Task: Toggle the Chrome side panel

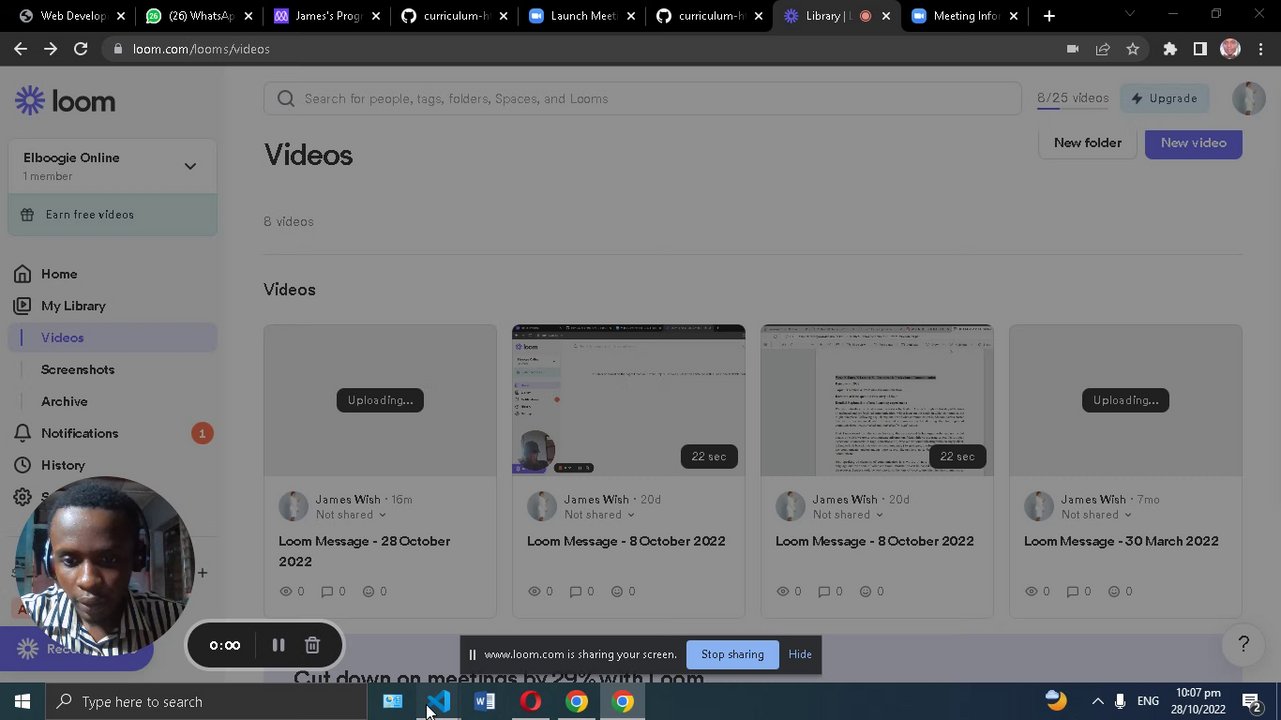Action: click(x=1200, y=49)
